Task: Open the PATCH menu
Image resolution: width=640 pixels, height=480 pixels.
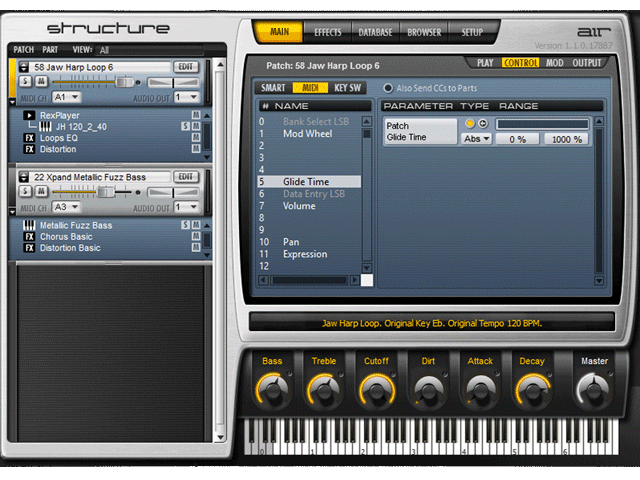Action: pyautogui.click(x=23, y=50)
